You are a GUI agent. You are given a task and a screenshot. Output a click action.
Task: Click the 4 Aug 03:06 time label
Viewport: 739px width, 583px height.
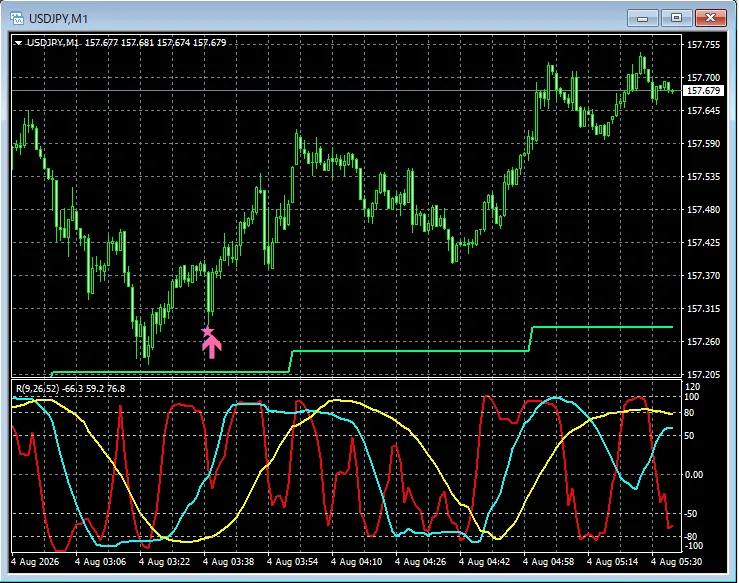(100, 562)
